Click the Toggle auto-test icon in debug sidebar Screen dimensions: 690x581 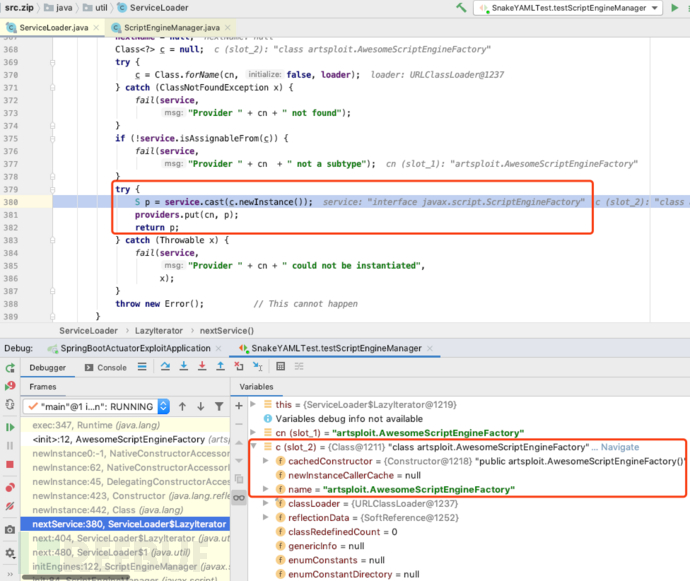click(x=10, y=404)
